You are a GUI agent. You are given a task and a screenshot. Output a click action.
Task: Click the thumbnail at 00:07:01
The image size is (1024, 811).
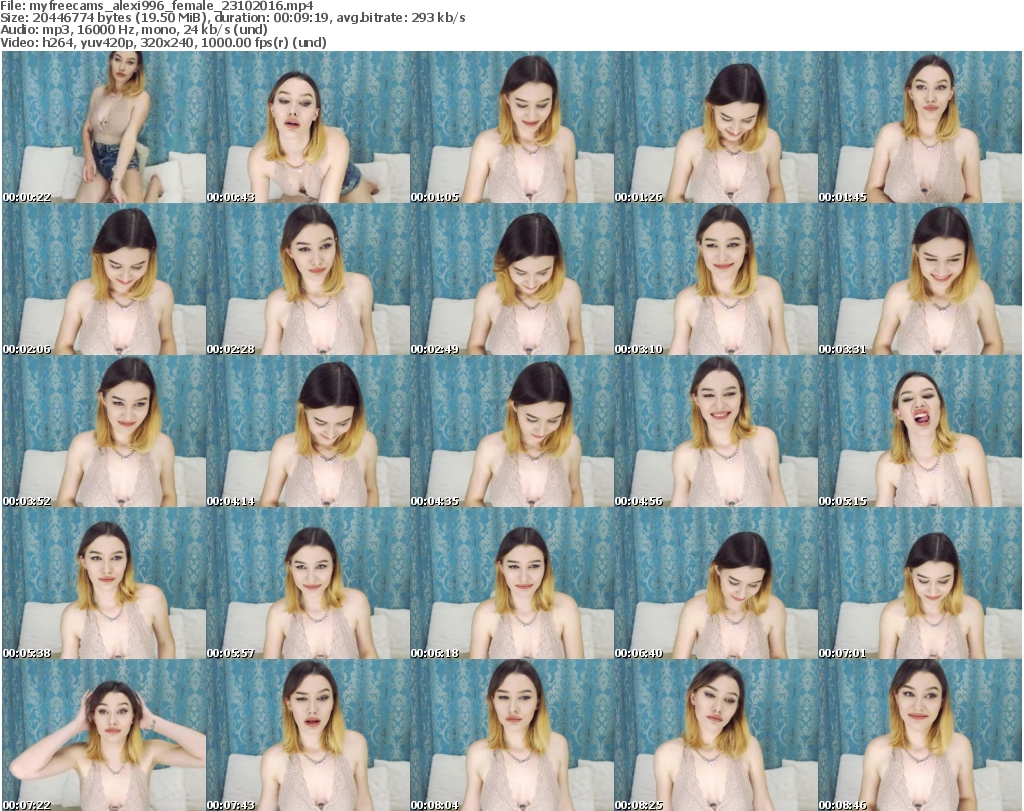920,584
